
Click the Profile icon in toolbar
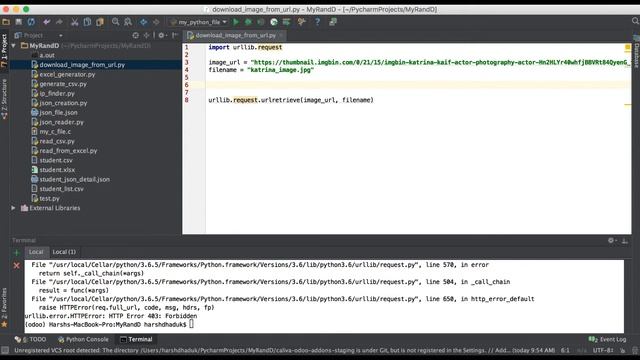click(x=274, y=22)
